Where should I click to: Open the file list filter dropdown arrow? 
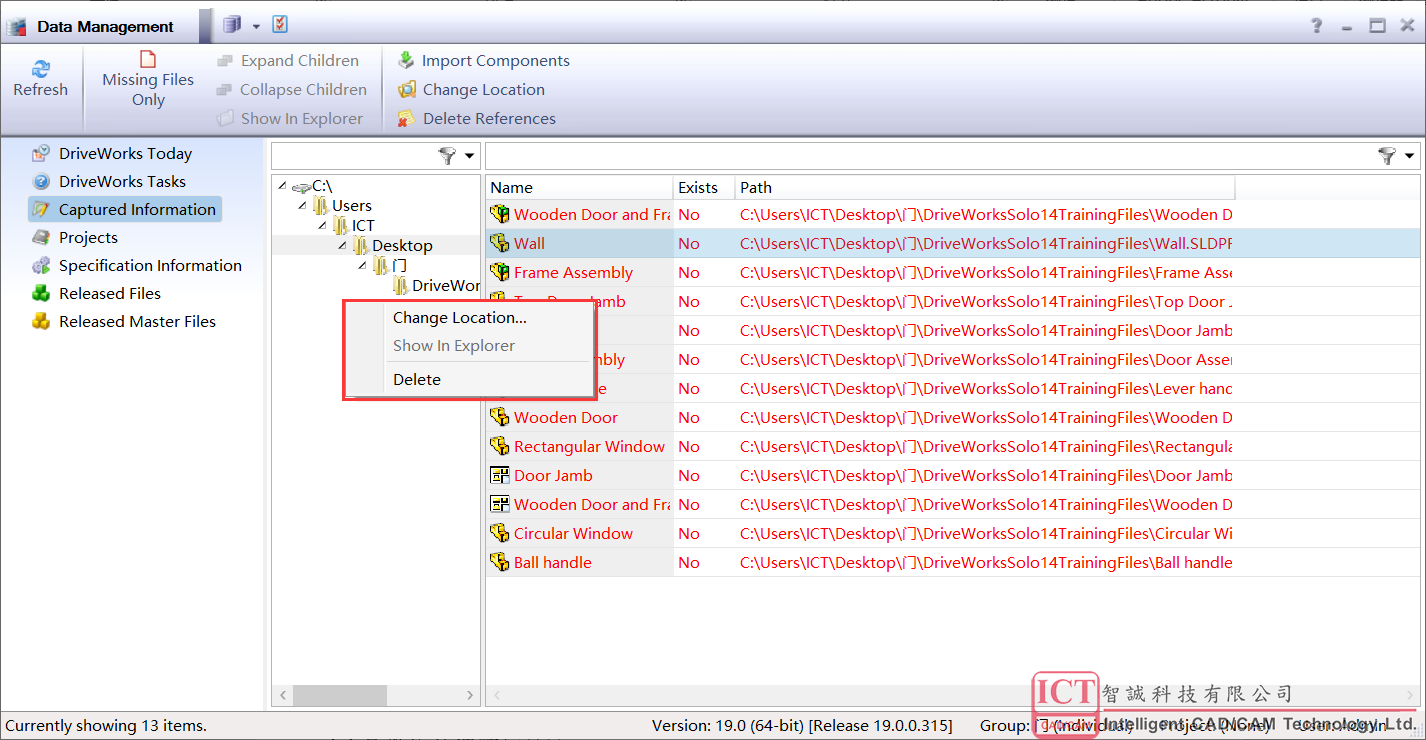(x=1410, y=156)
